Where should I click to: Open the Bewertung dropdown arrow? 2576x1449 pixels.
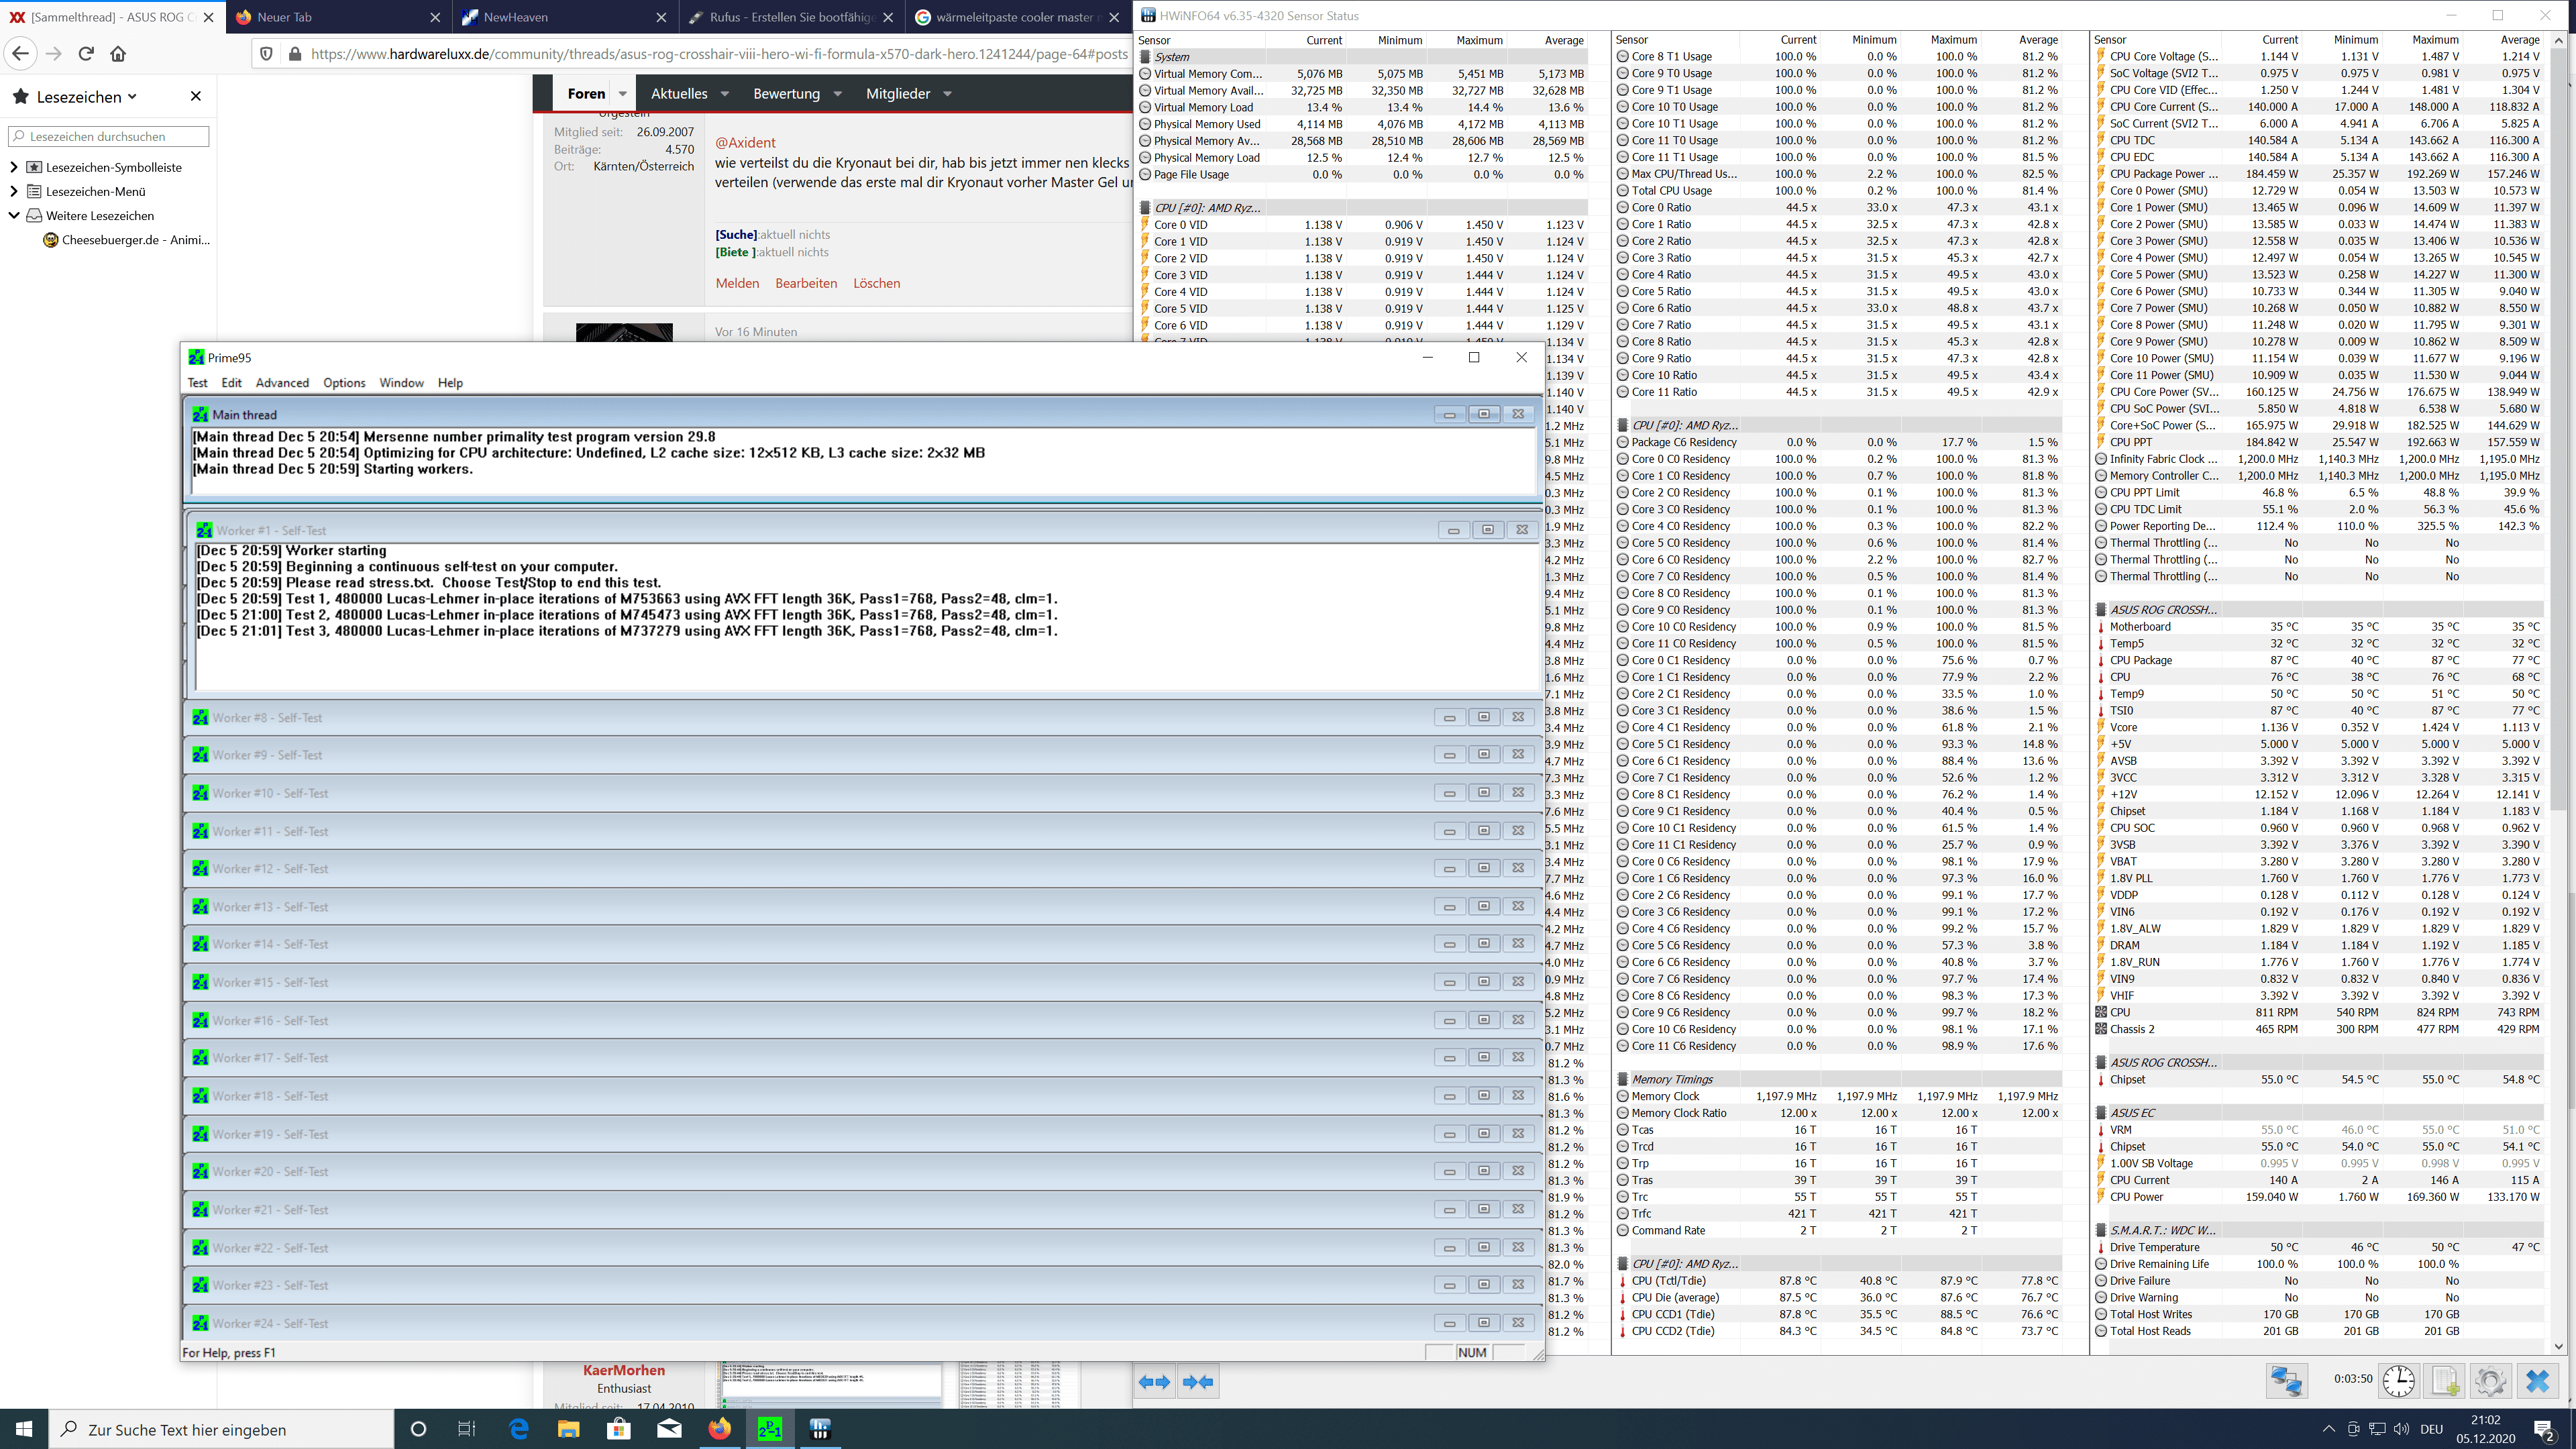click(837, 93)
